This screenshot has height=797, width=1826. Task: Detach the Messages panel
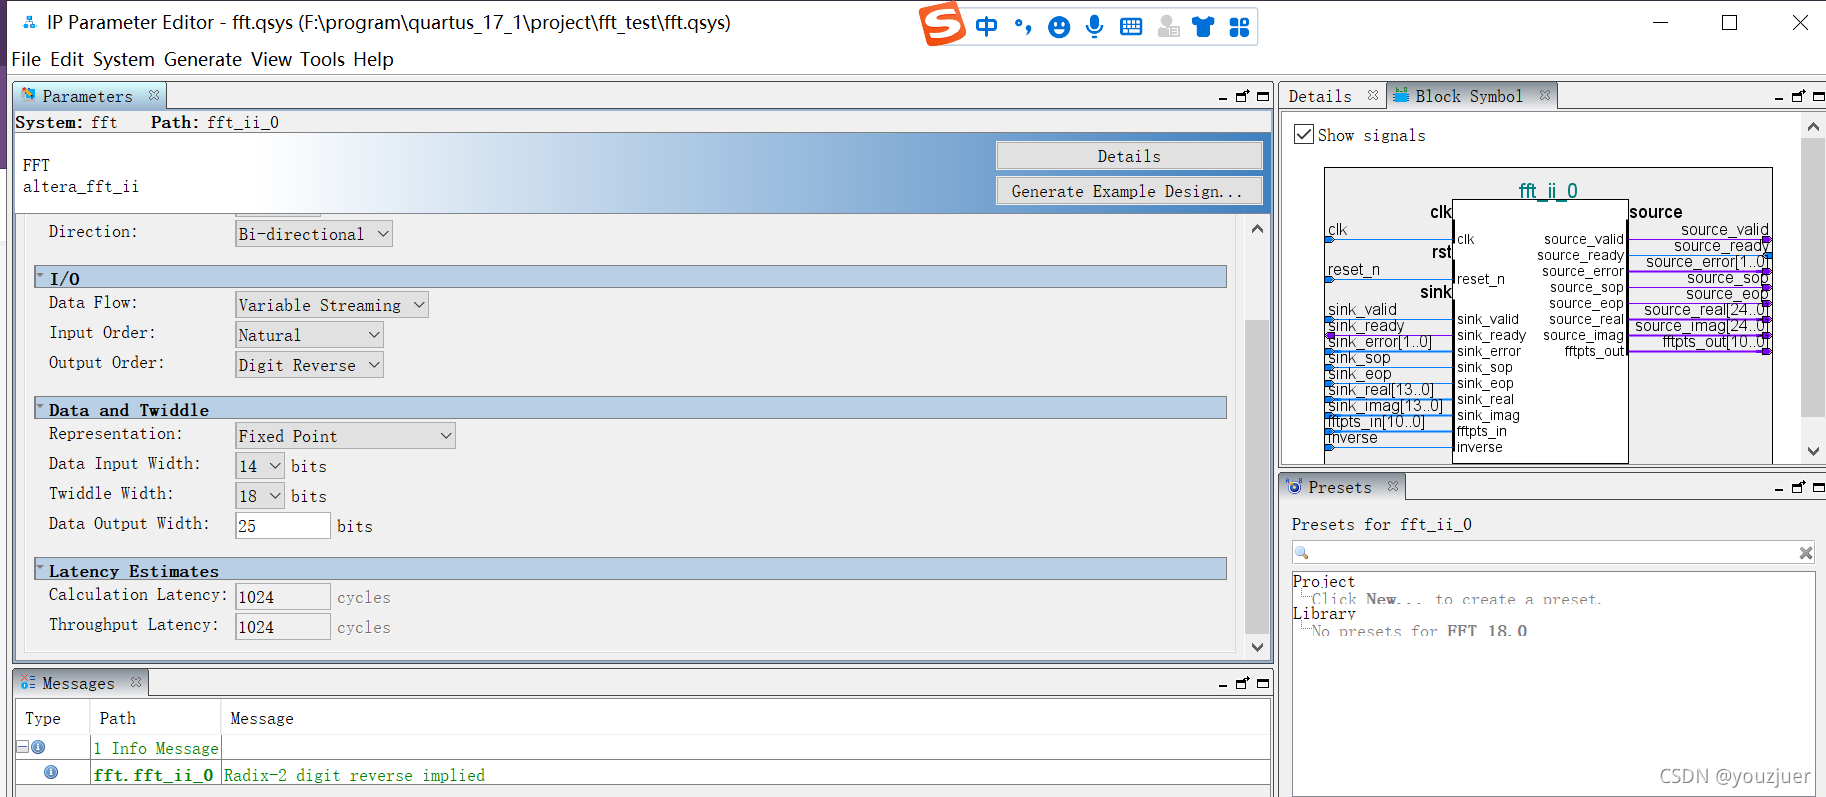(x=1242, y=684)
